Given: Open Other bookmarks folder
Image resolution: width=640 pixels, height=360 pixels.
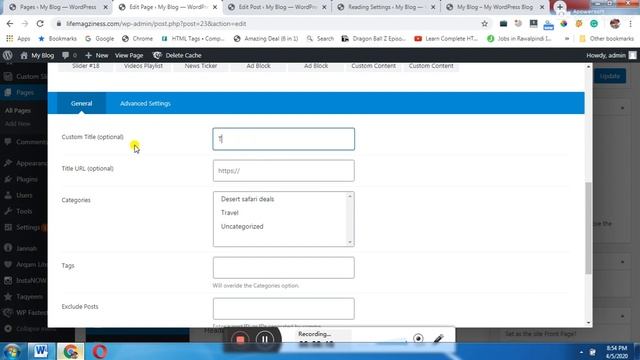Looking at the screenshot, I should pos(607,39).
